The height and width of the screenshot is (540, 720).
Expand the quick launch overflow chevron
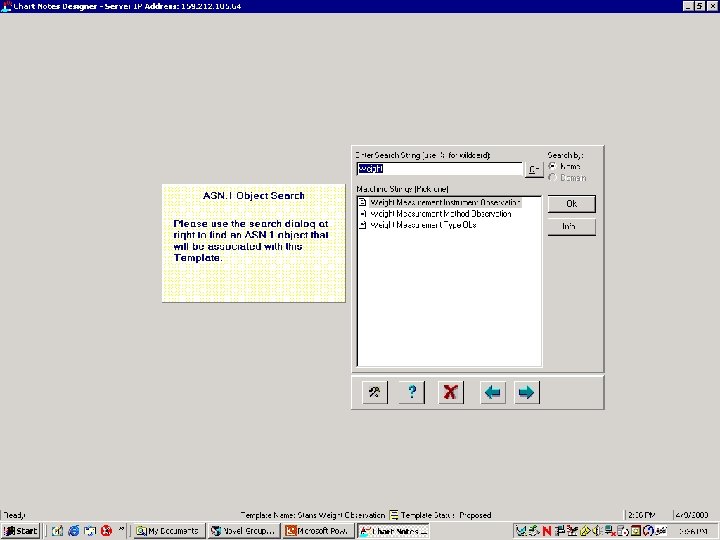click(x=121, y=529)
